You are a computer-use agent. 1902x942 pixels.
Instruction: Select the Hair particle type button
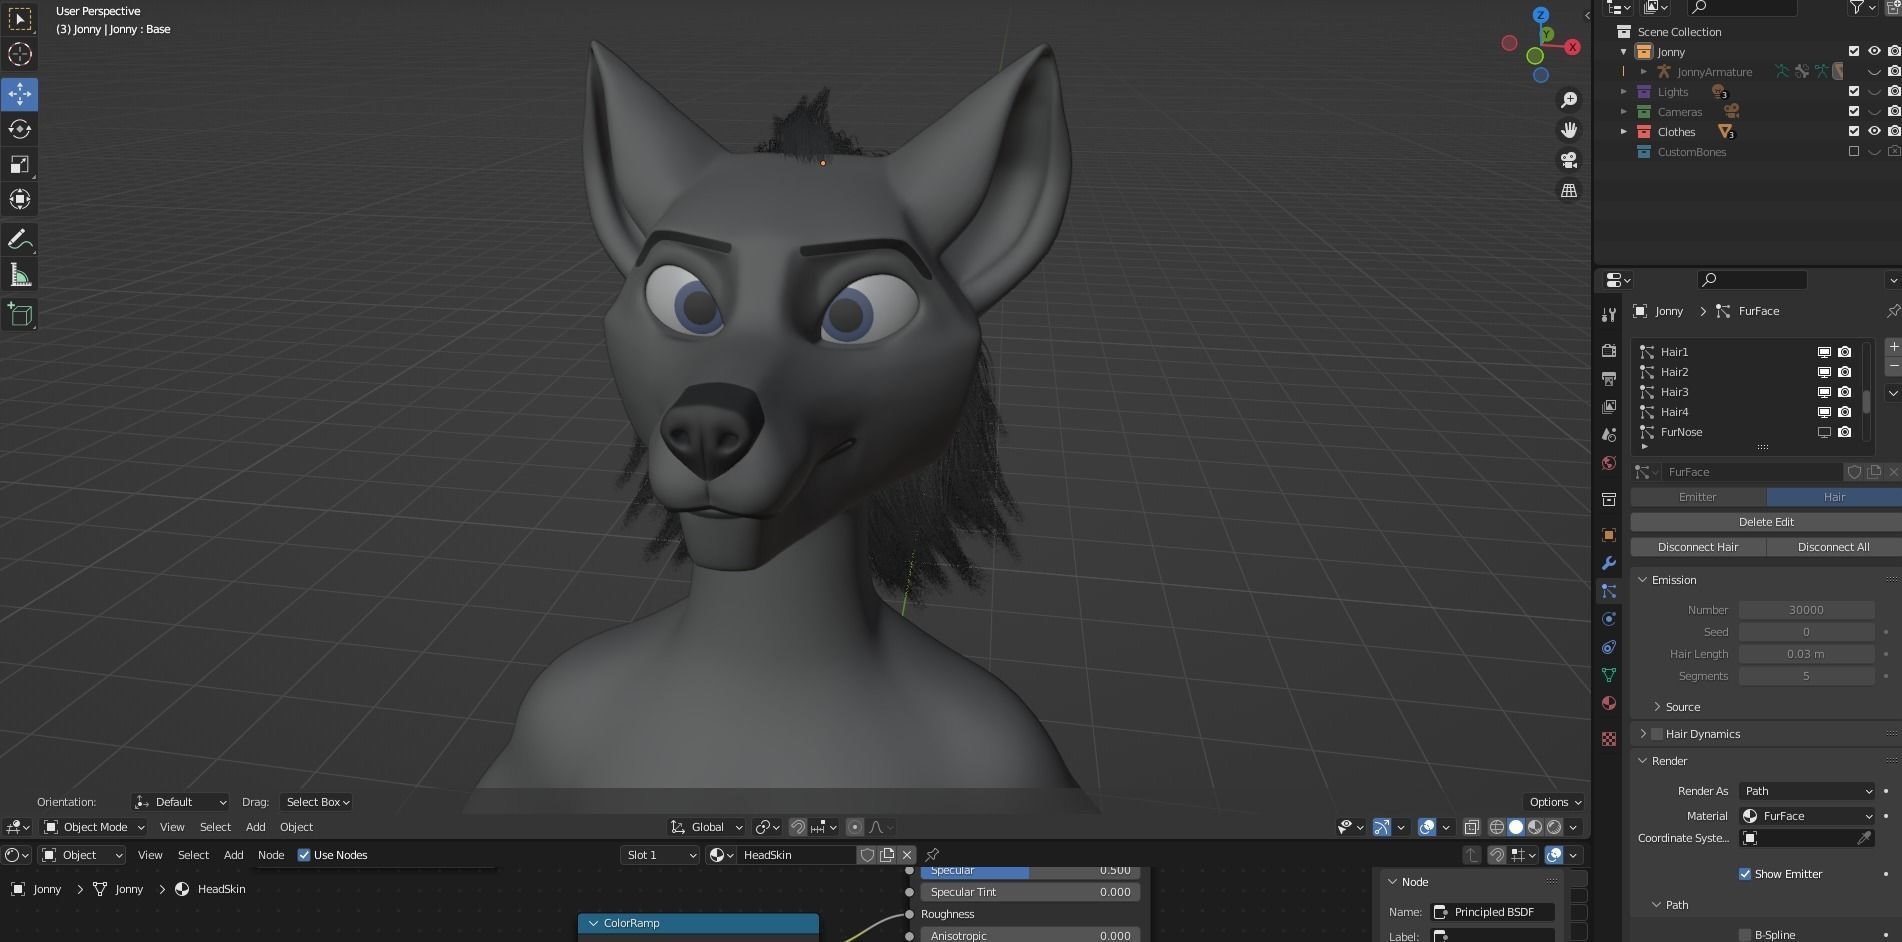(x=1834, y=497)
